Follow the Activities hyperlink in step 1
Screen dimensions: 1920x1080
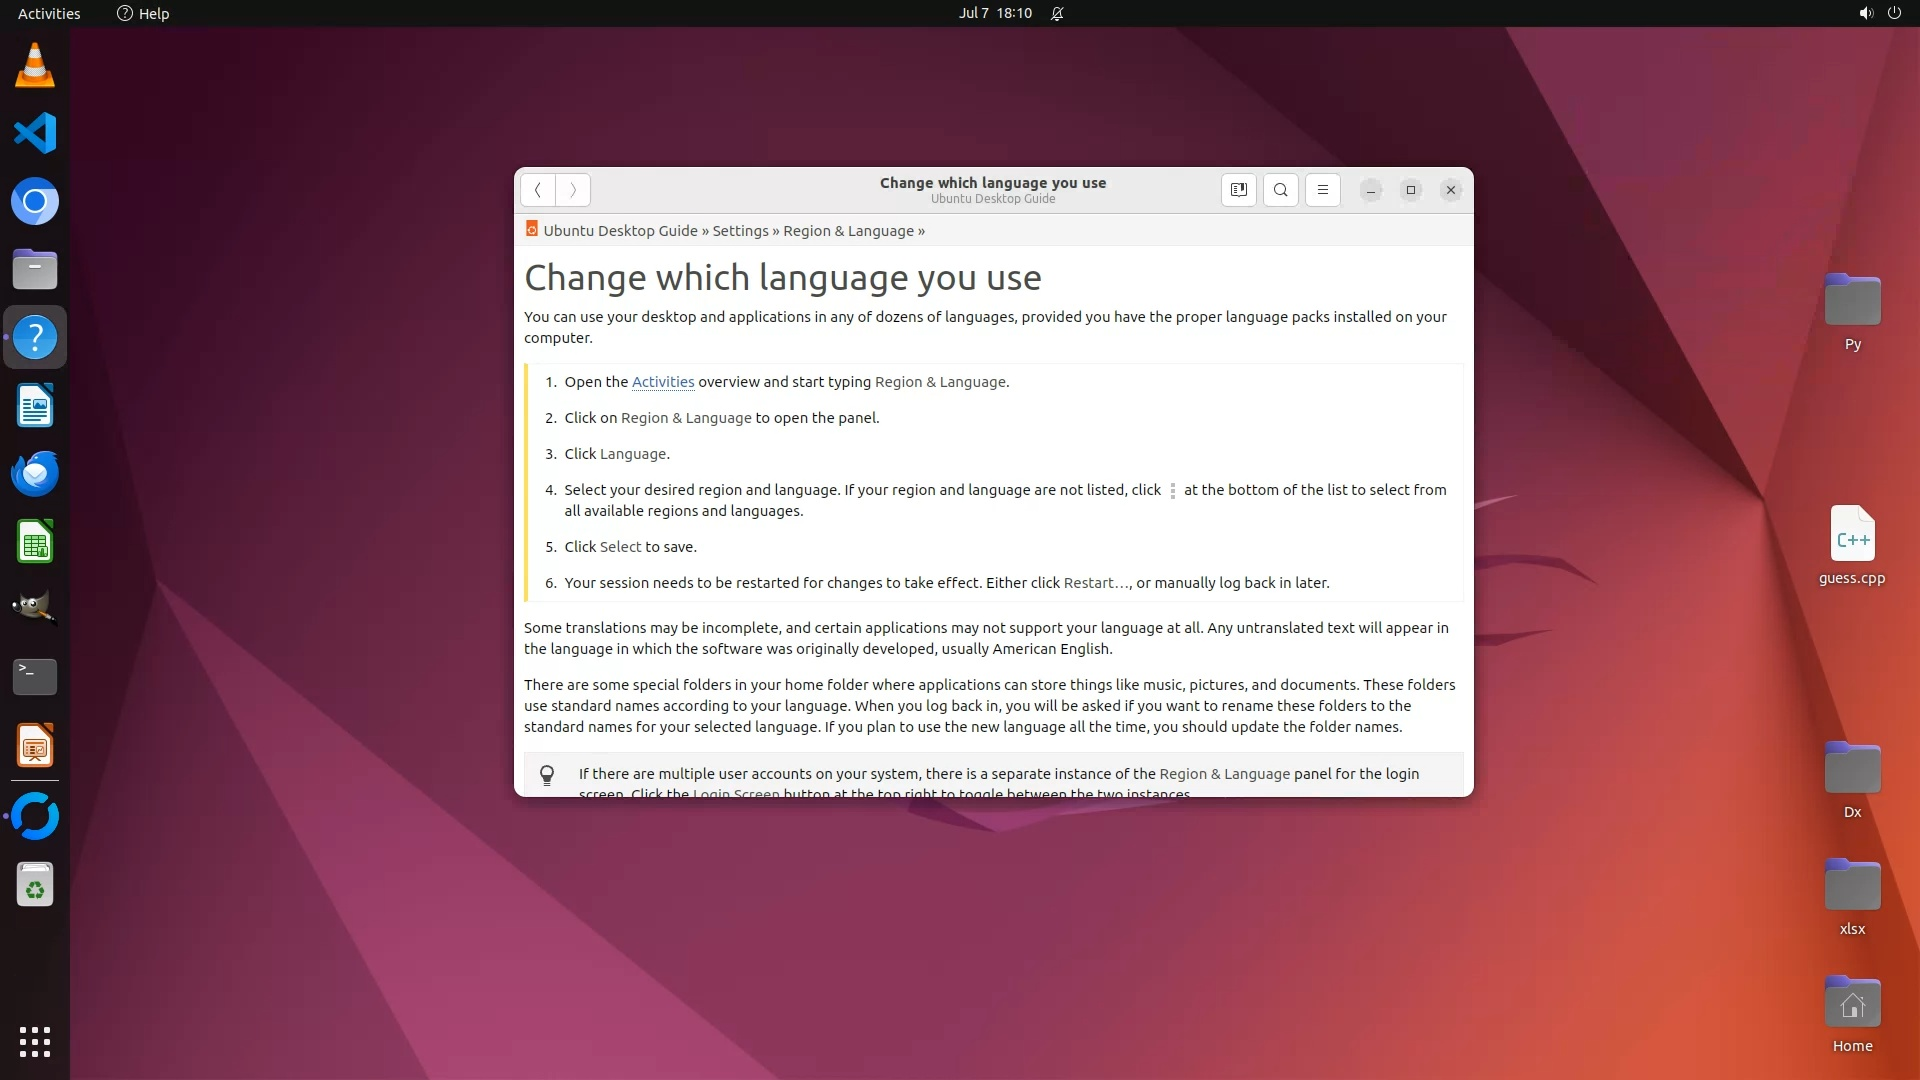(662, 382)
